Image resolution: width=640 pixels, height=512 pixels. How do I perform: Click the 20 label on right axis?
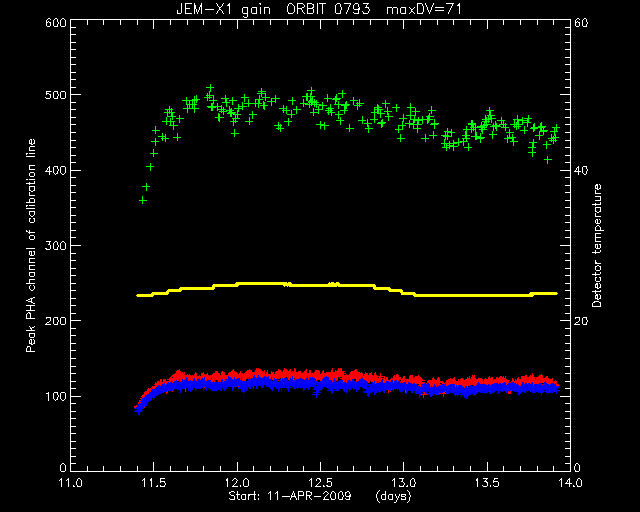[x=581, y=321]
